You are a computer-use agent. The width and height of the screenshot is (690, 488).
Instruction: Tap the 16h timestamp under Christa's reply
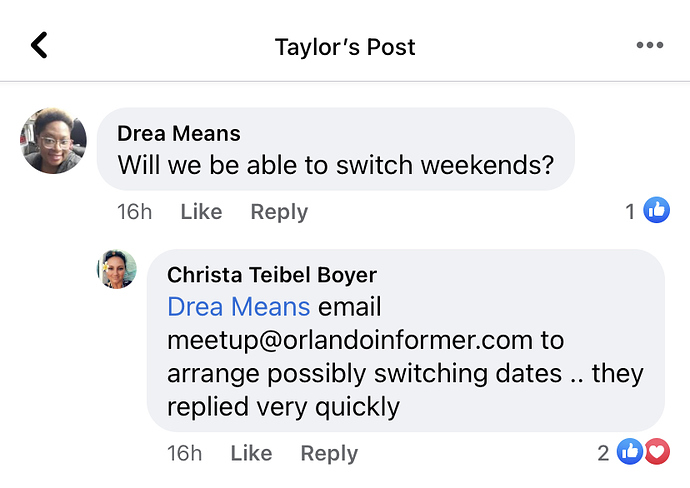tap(185, 454)
